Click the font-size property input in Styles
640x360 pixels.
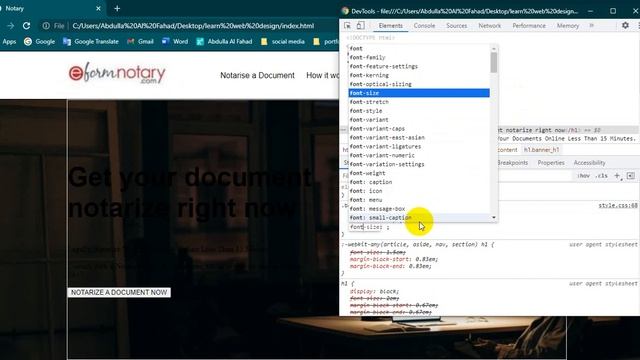pyautogui.click(x=365, y=227)
